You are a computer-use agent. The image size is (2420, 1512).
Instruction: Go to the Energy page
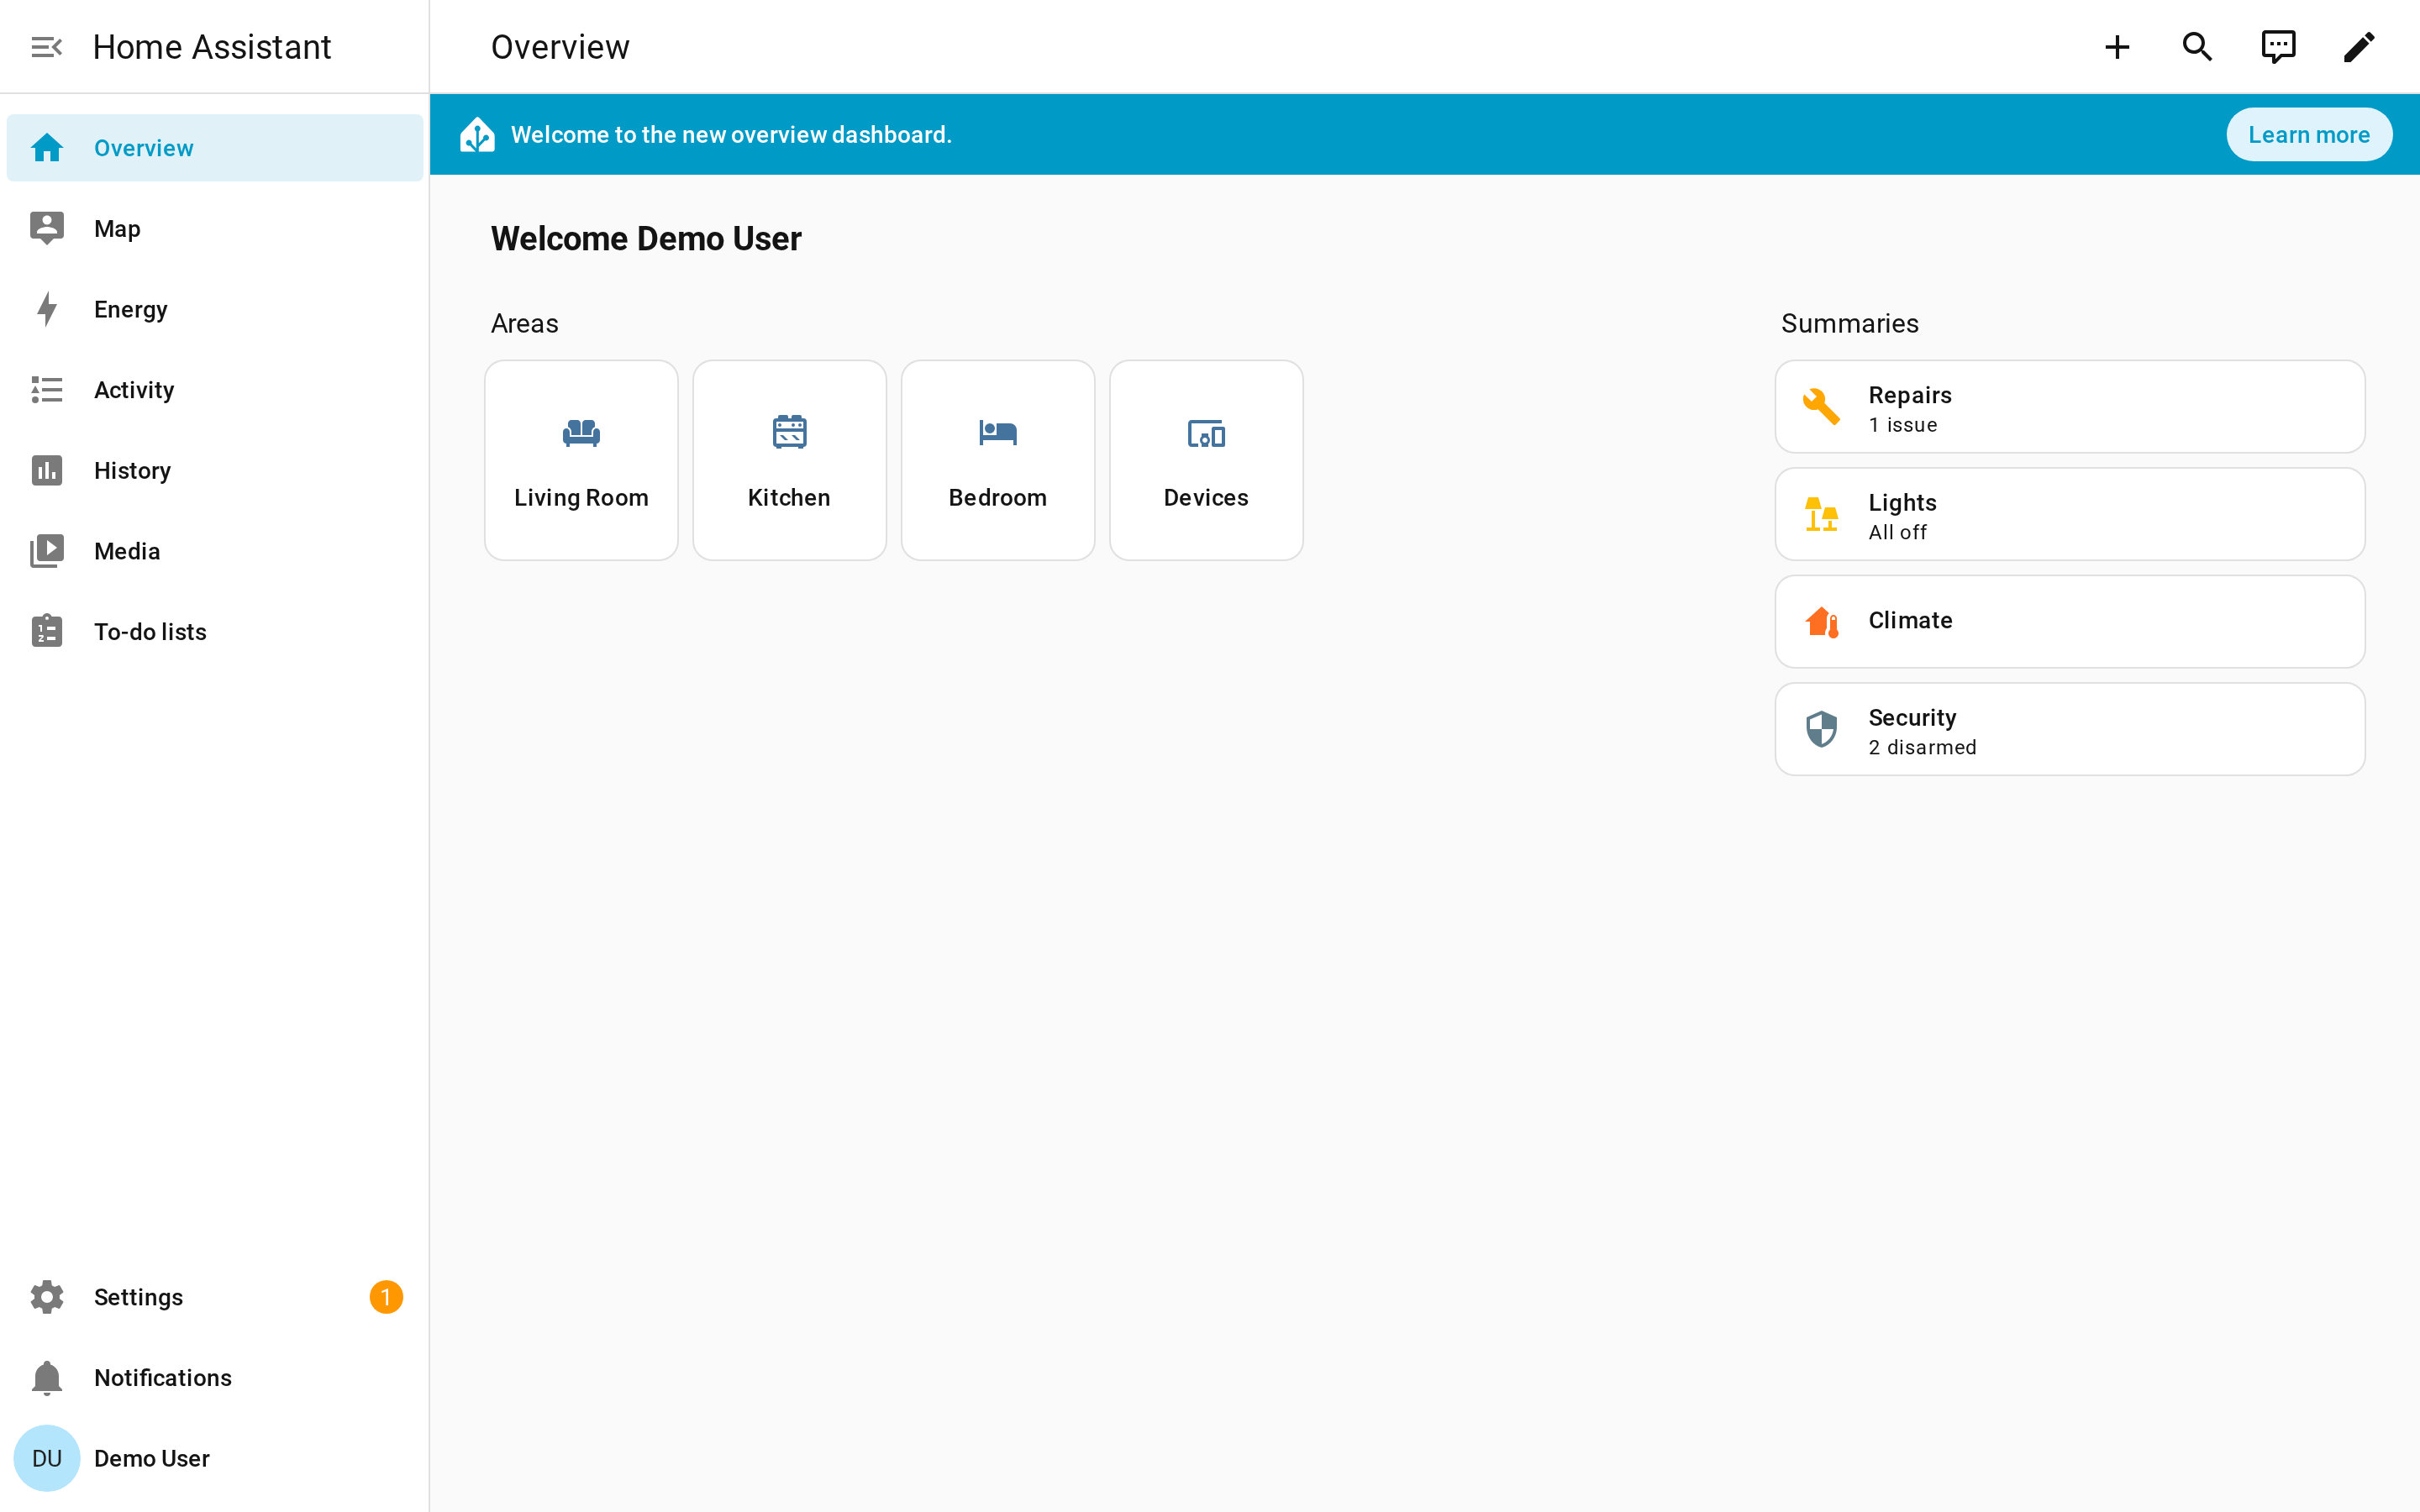pos(215,309)
